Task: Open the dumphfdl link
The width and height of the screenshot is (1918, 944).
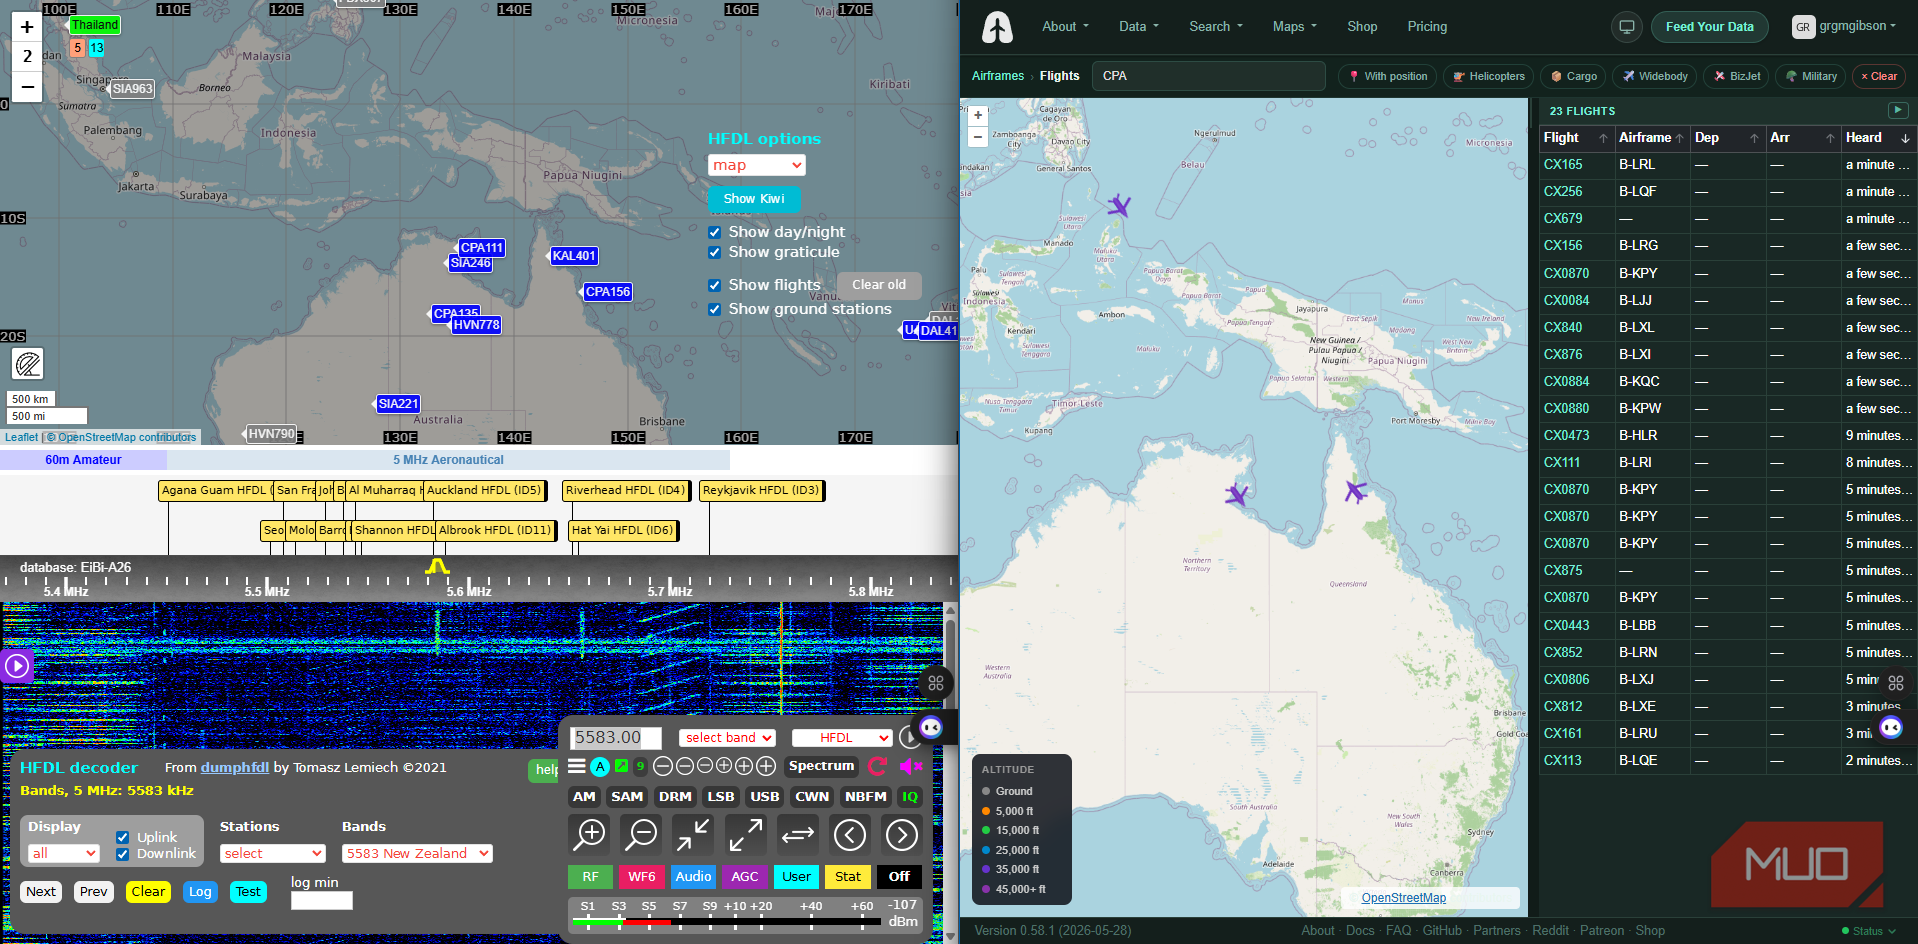Action: click(x=235, y=768)
